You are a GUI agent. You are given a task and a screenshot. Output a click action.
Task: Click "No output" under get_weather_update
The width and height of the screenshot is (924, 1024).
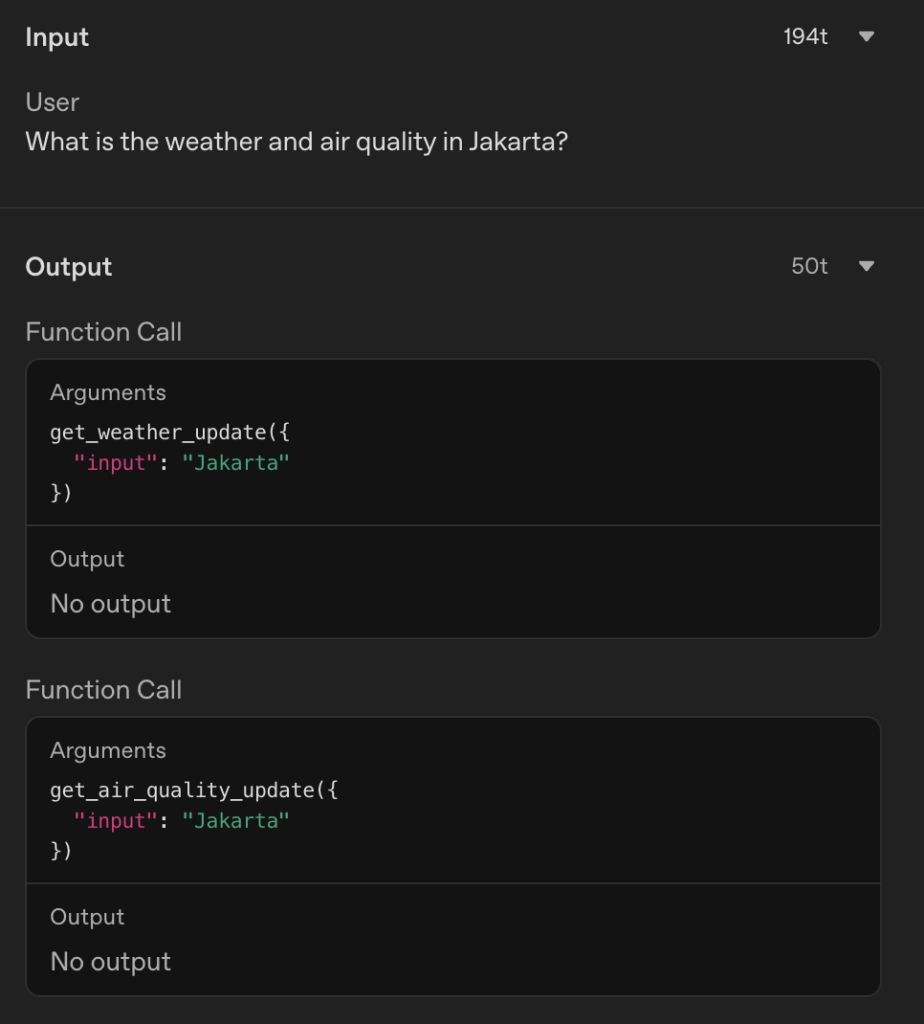111,604
